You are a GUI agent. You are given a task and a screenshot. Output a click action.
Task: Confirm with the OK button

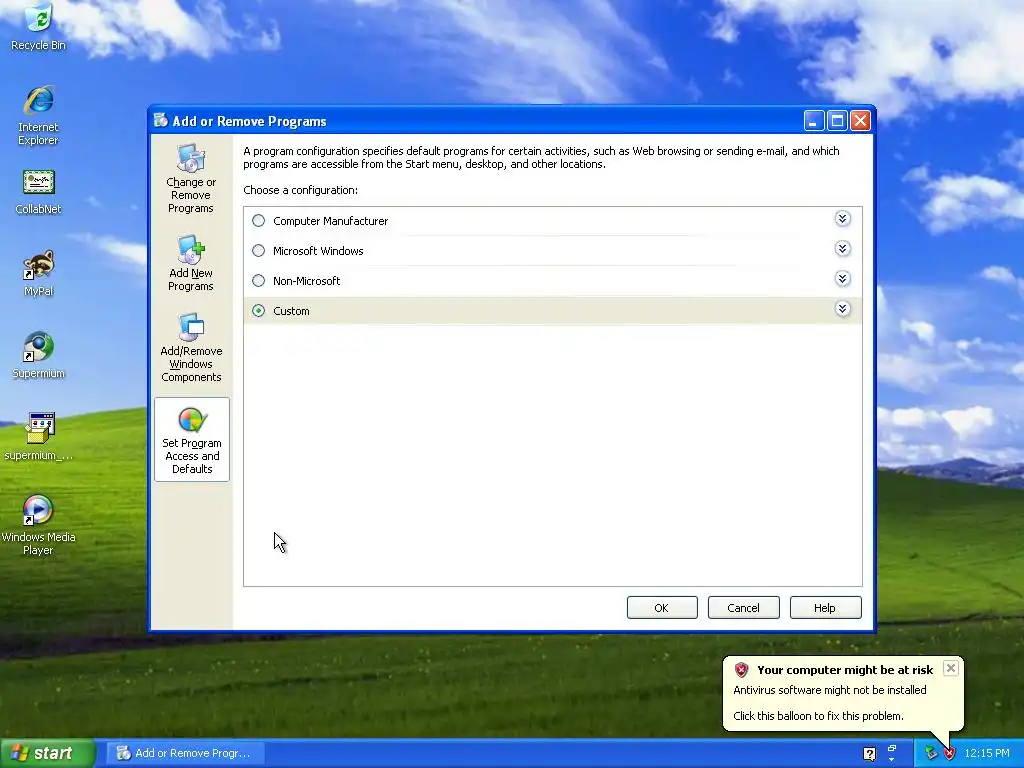pos(662,608)
